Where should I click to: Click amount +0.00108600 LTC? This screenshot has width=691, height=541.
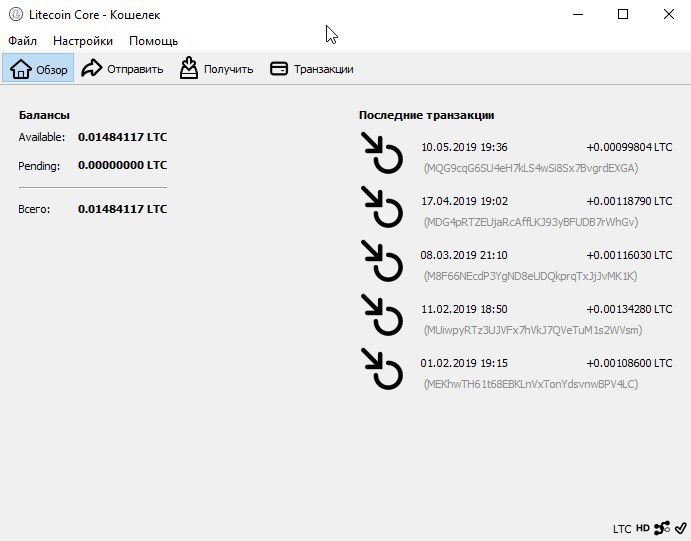629,363
